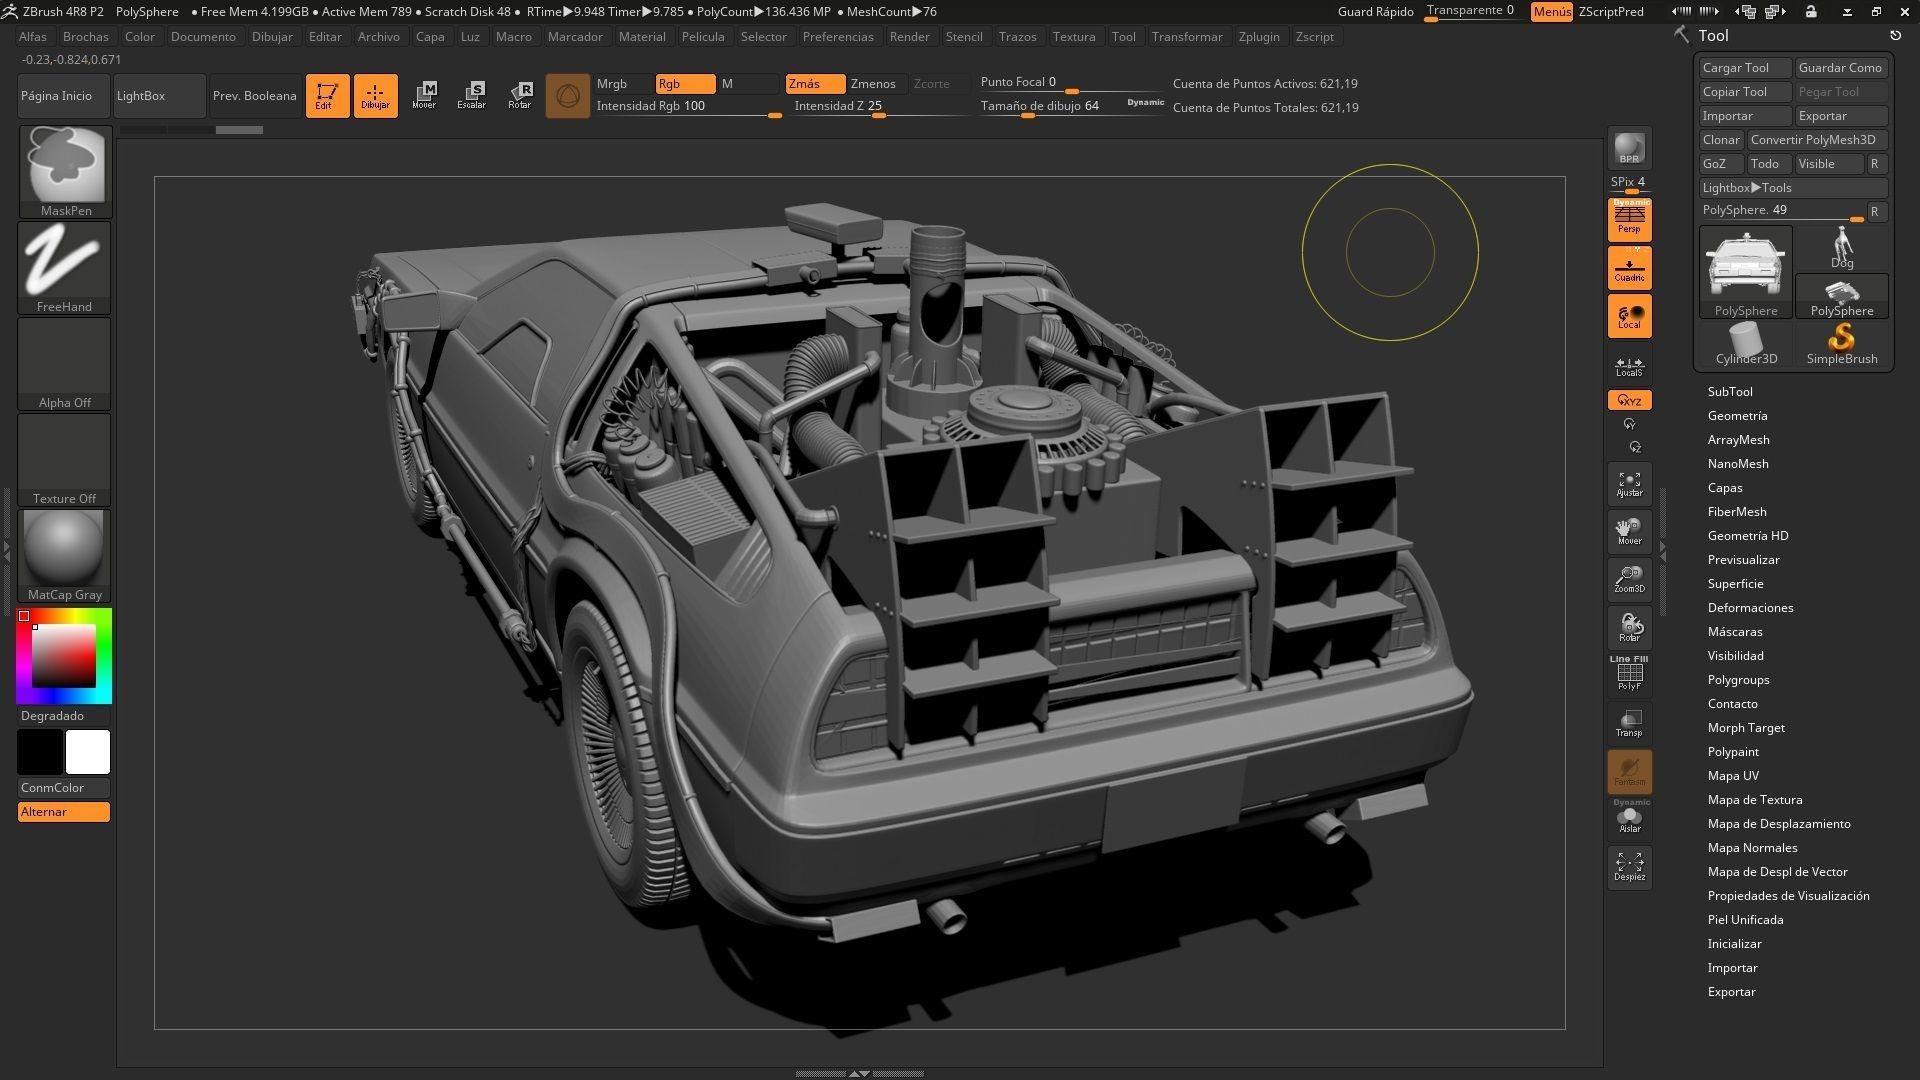Click the Mover hand icon in right shelf
1920x1080 pixels.
pos(1630,532)
